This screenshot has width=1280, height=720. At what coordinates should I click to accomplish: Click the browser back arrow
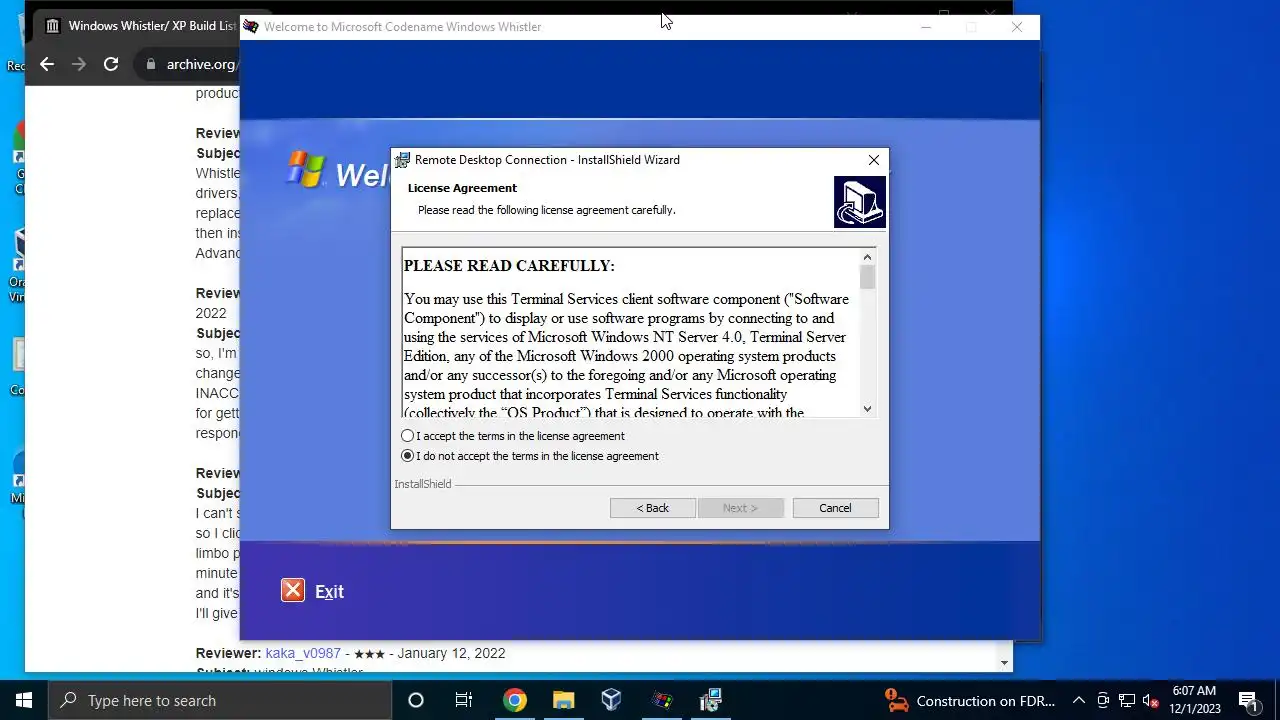click(47, 64)
